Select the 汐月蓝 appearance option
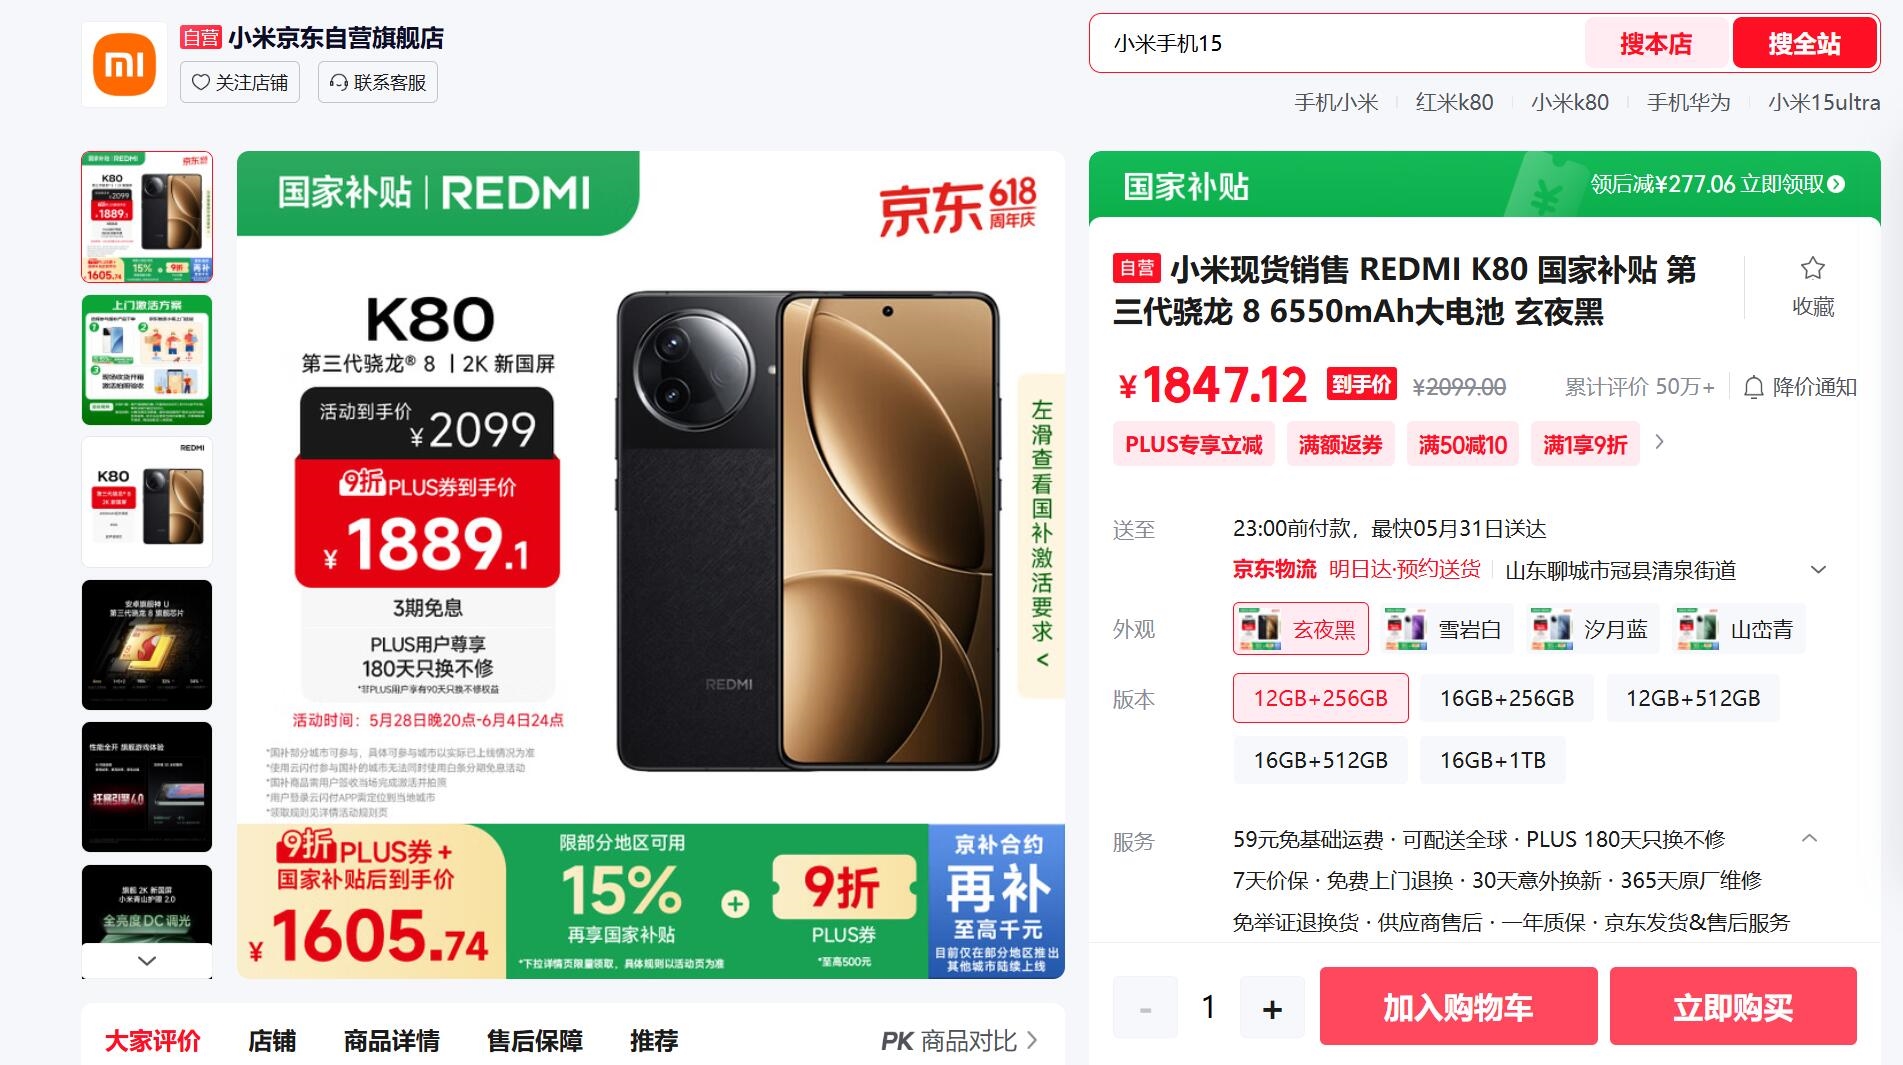 point(1590,629)
